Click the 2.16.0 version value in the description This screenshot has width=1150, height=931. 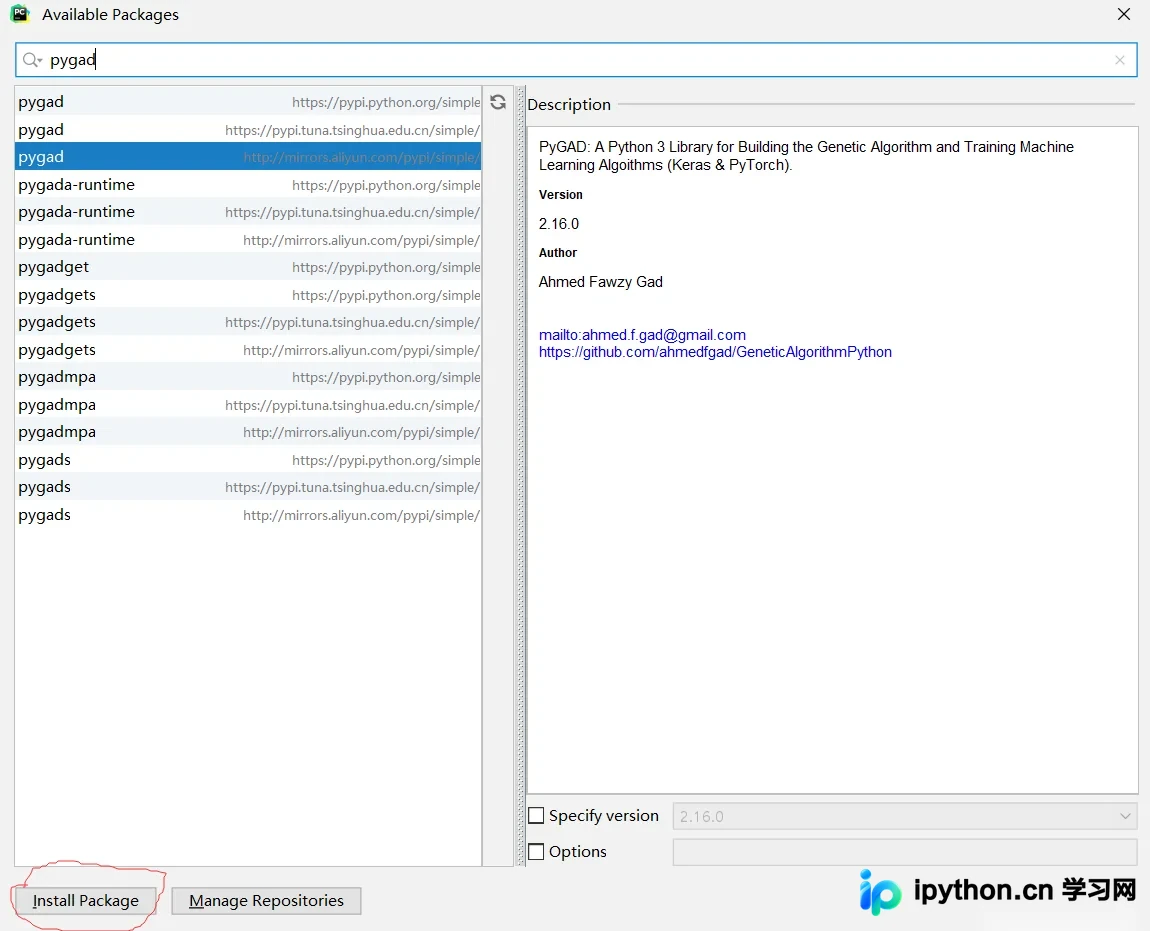559,224
